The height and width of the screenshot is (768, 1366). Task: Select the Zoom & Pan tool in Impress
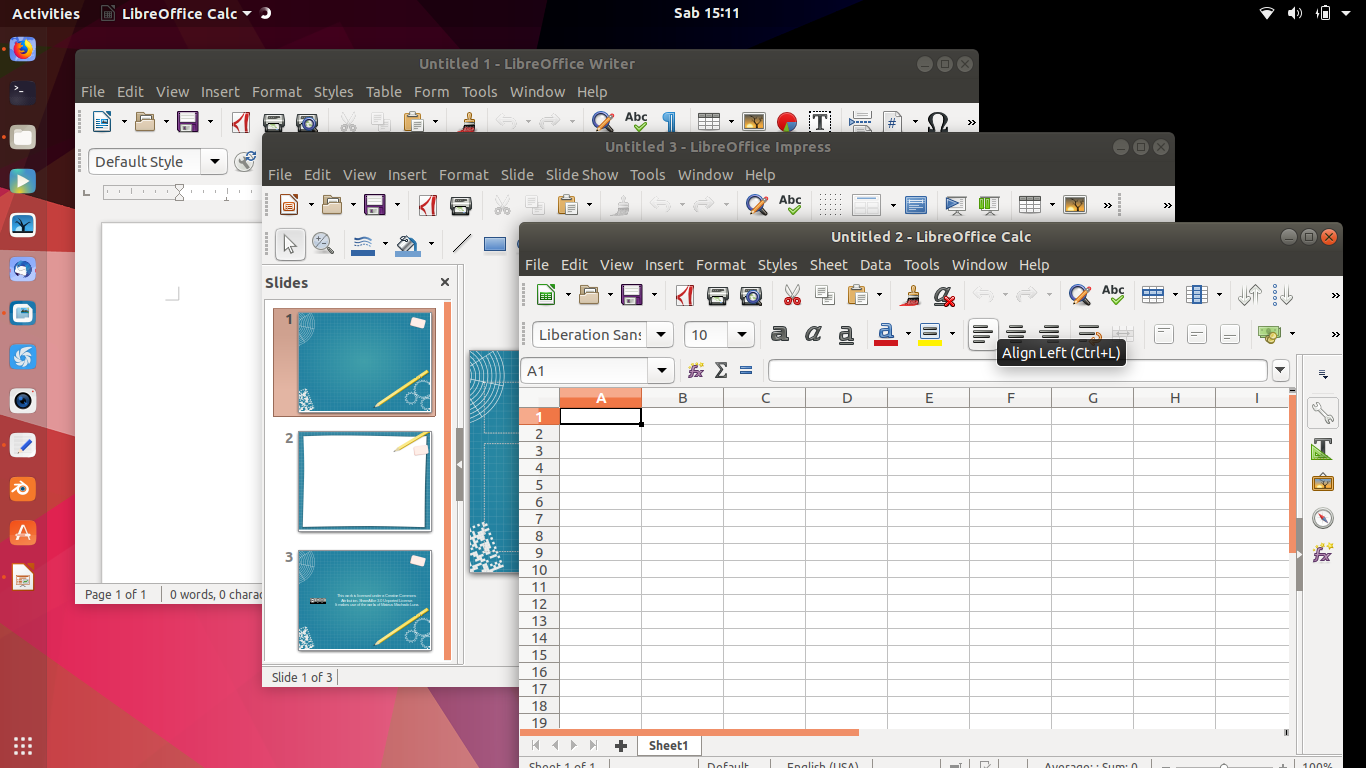click(x=322, y=243)
